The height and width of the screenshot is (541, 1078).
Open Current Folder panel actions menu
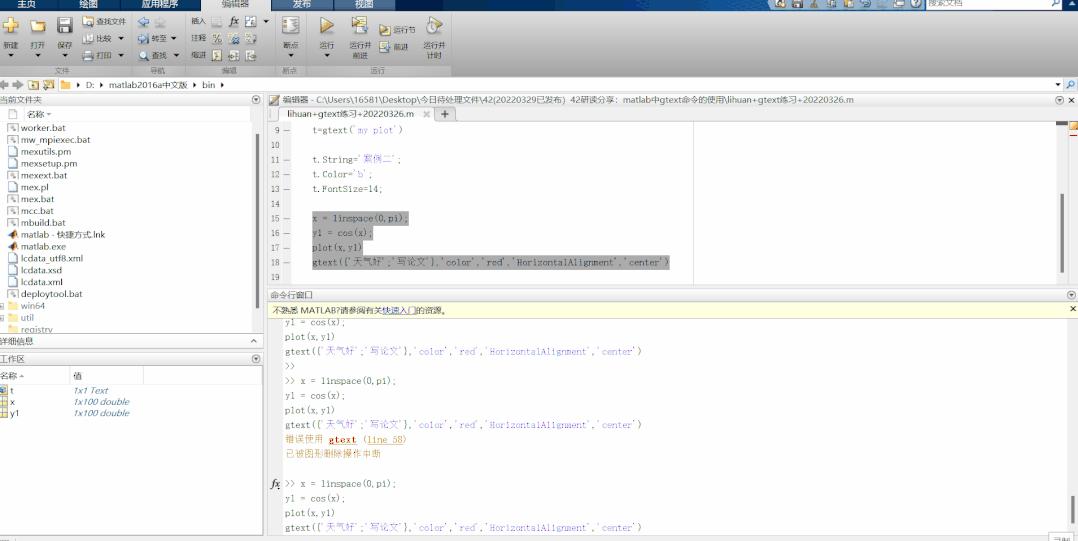click(256, 100)
